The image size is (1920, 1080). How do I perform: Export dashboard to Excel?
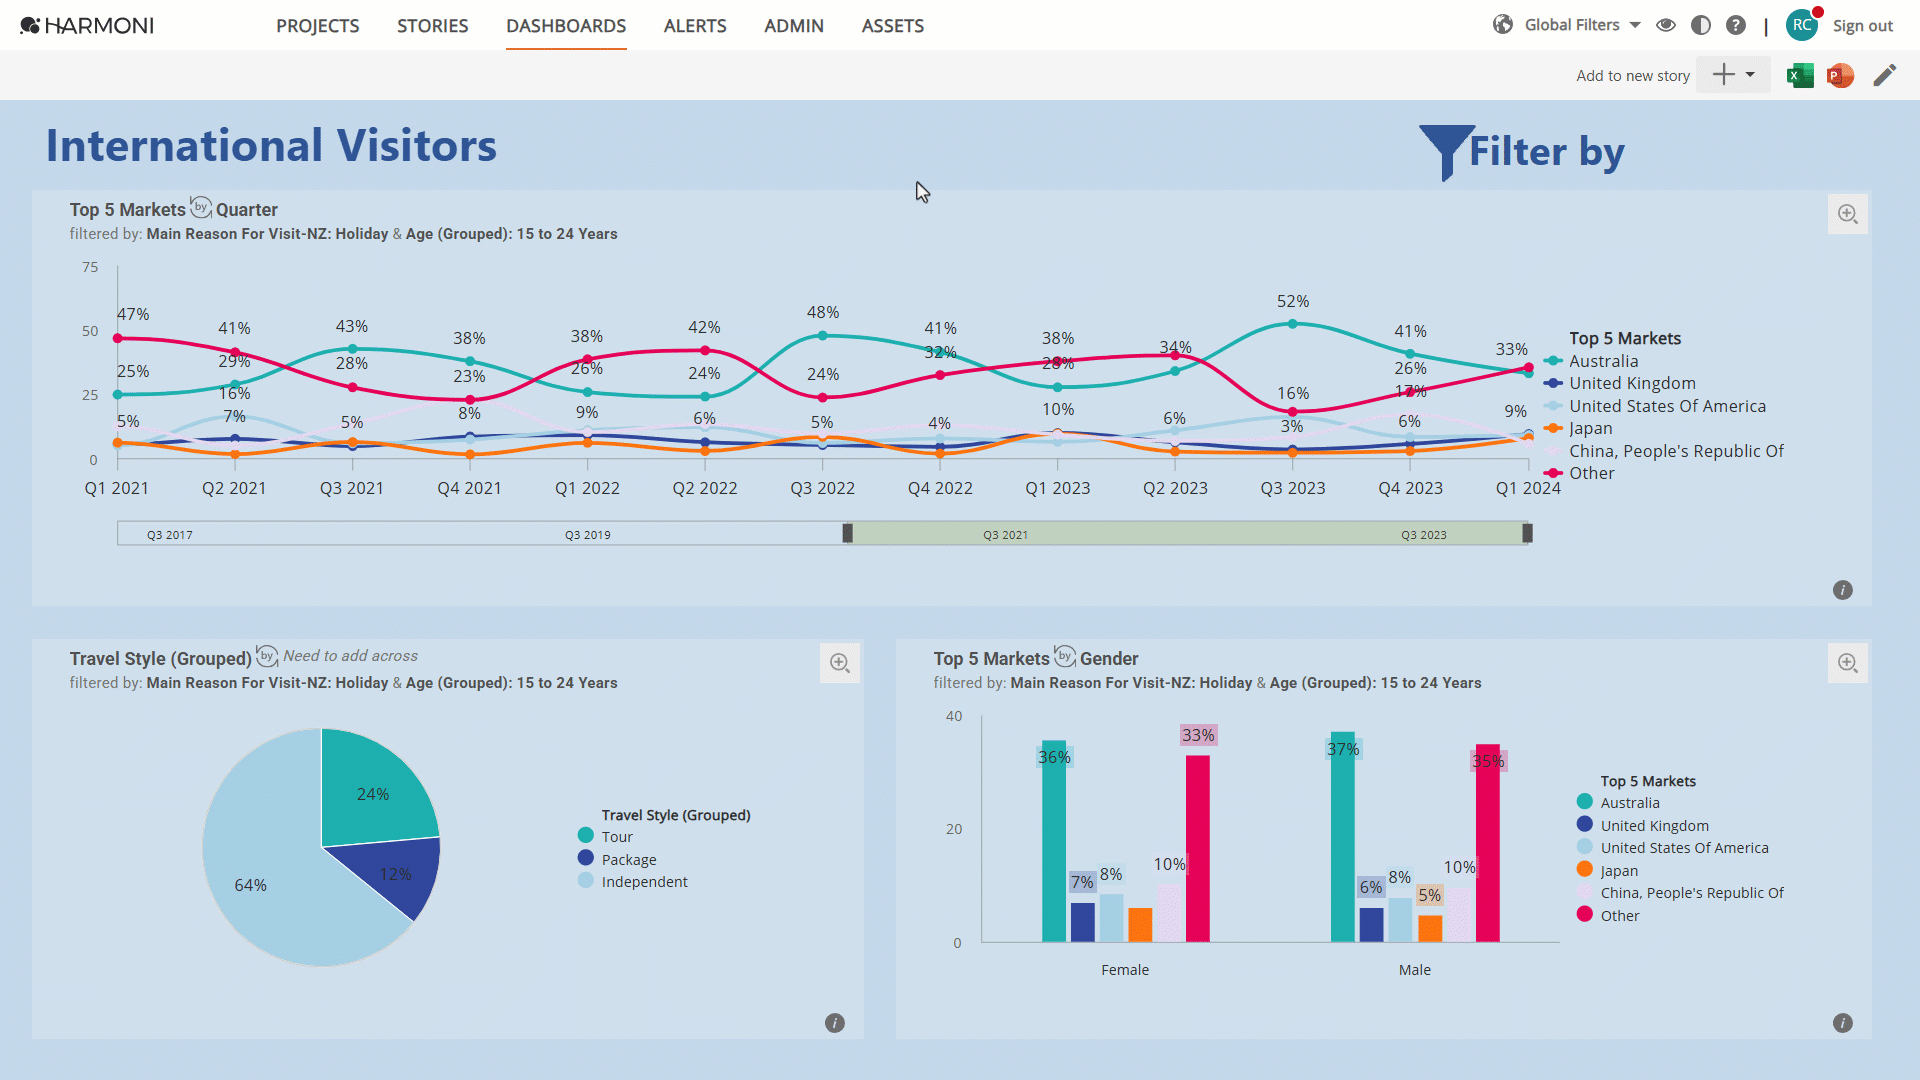(x=1800, y=75)
